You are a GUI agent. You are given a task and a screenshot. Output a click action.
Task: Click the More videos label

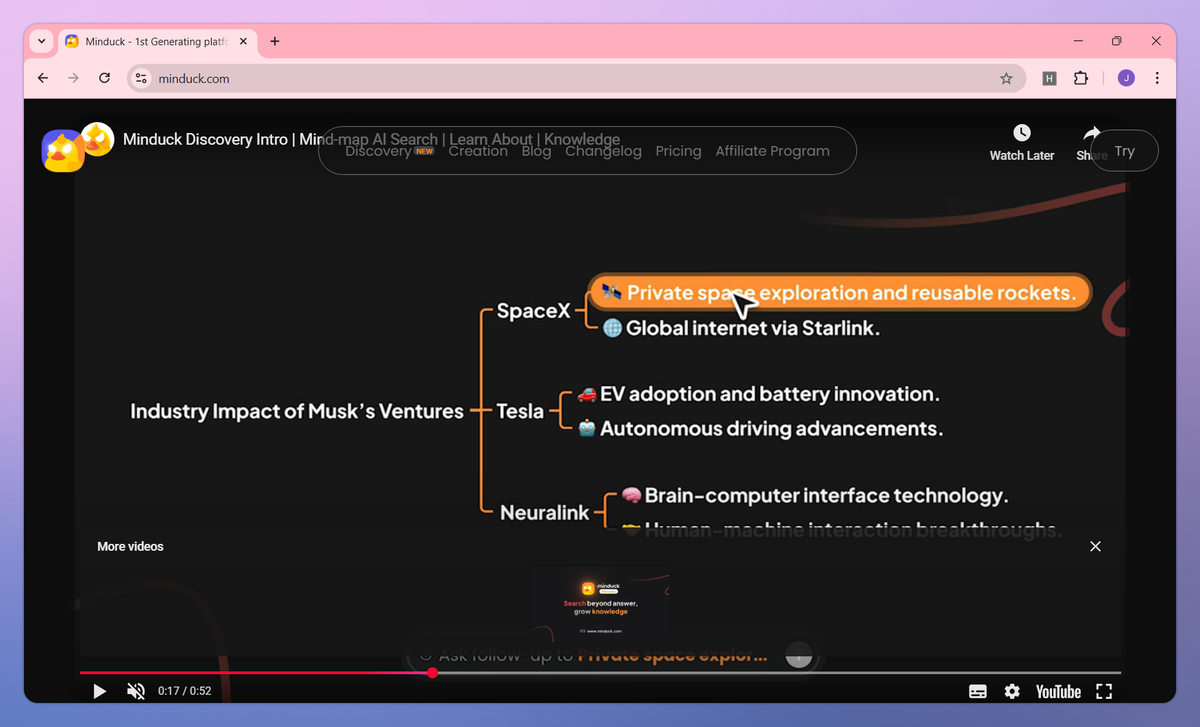pyautogui.click(x=130, y=546)
